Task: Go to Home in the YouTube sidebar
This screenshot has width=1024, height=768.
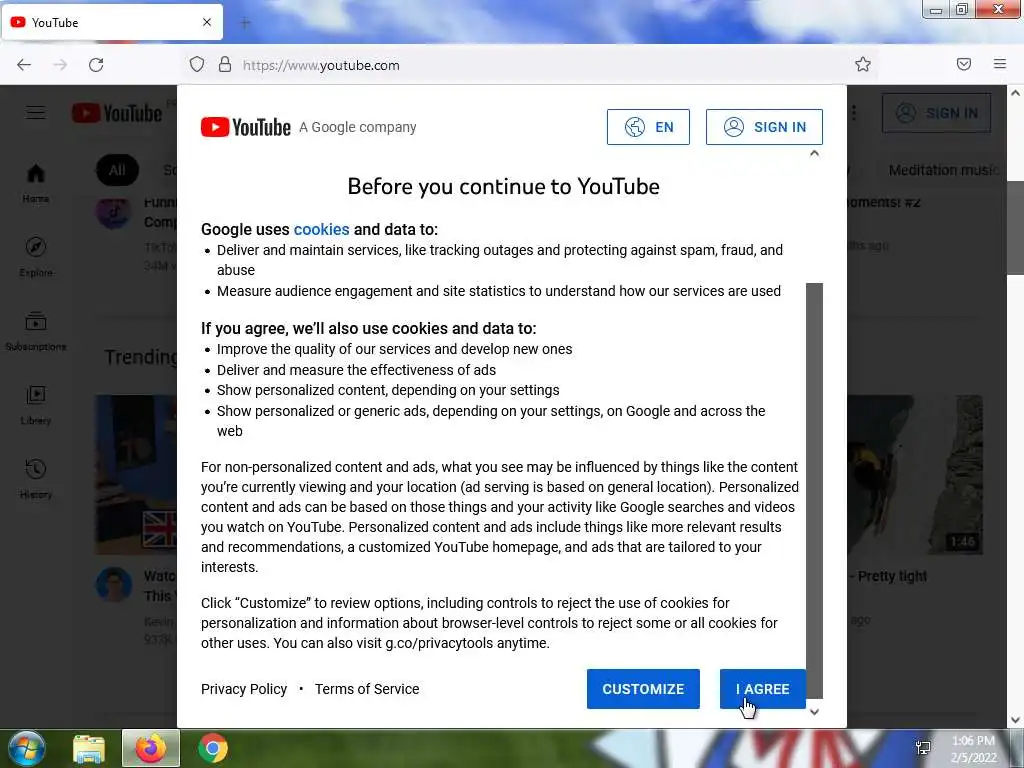Action: coord(35,183)
